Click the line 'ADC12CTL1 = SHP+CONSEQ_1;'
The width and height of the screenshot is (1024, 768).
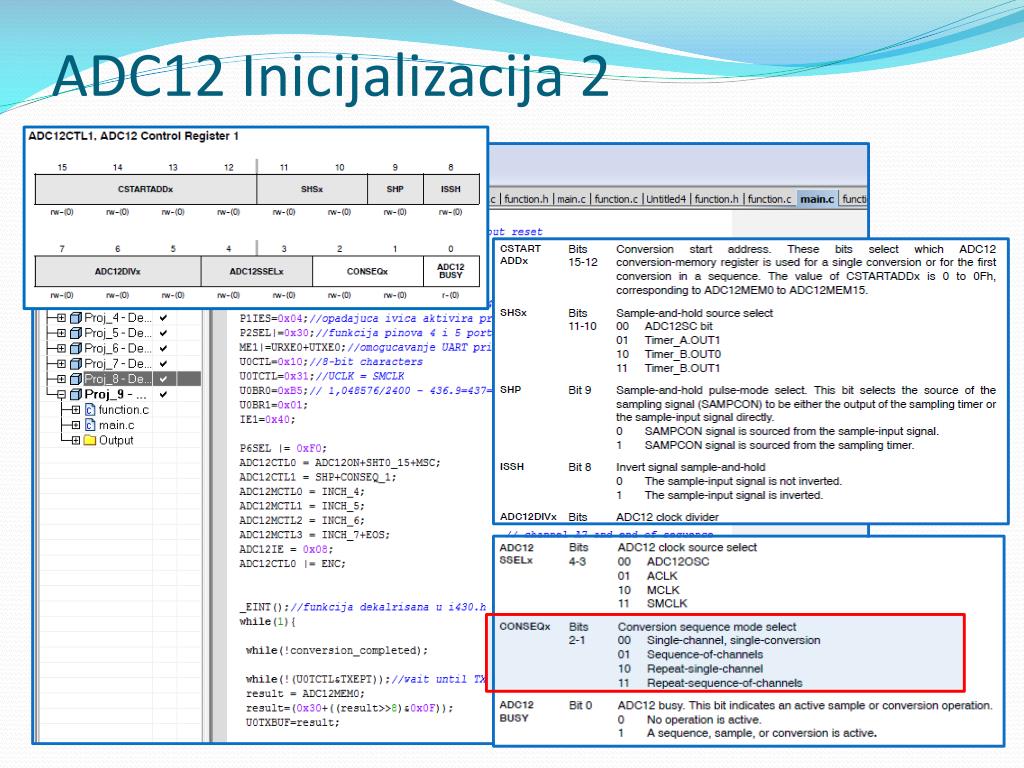coord(317,477)
